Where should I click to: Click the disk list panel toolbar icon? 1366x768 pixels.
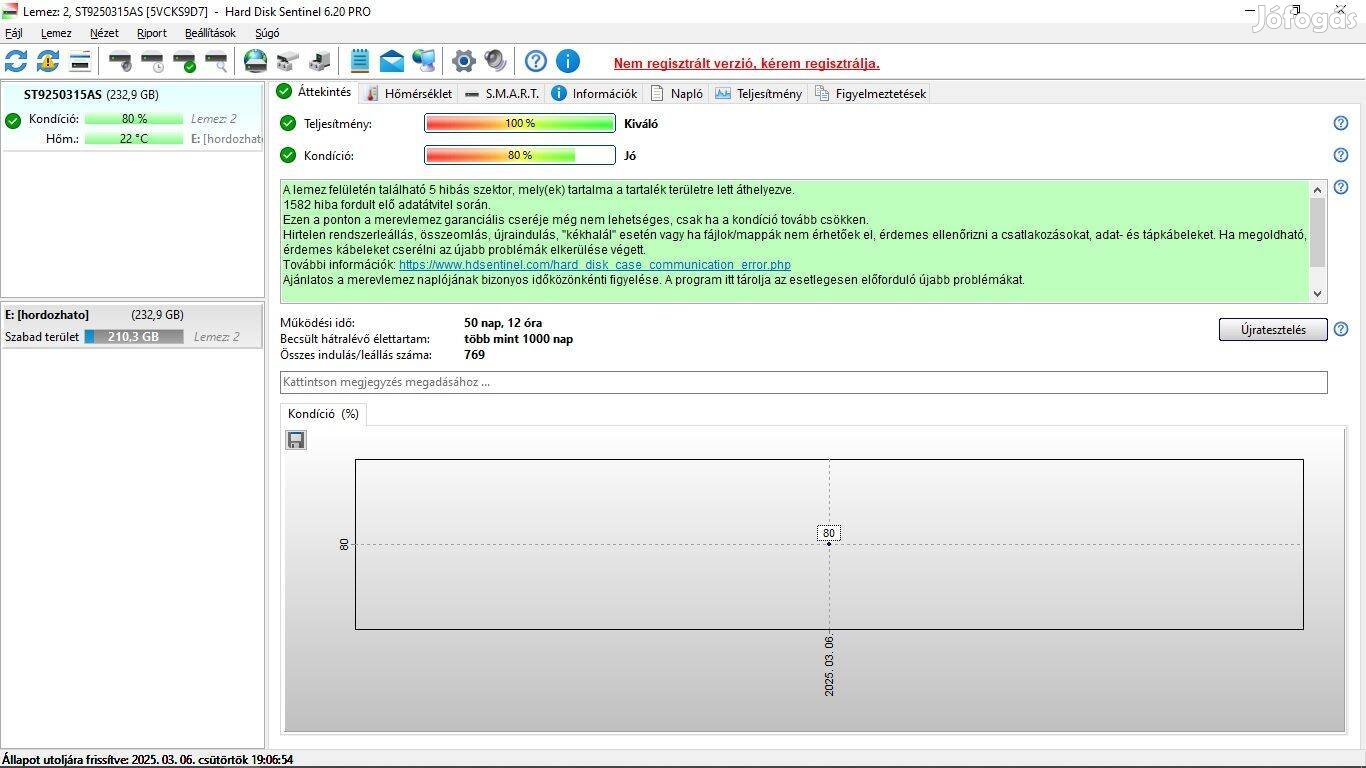80,61
